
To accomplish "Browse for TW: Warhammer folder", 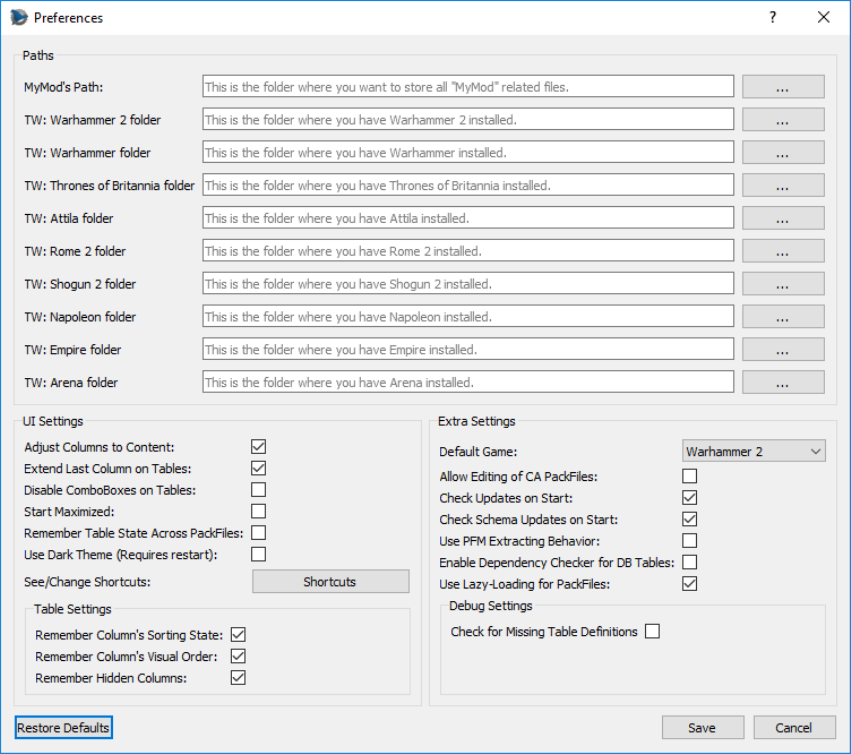I will pos(783,153).
